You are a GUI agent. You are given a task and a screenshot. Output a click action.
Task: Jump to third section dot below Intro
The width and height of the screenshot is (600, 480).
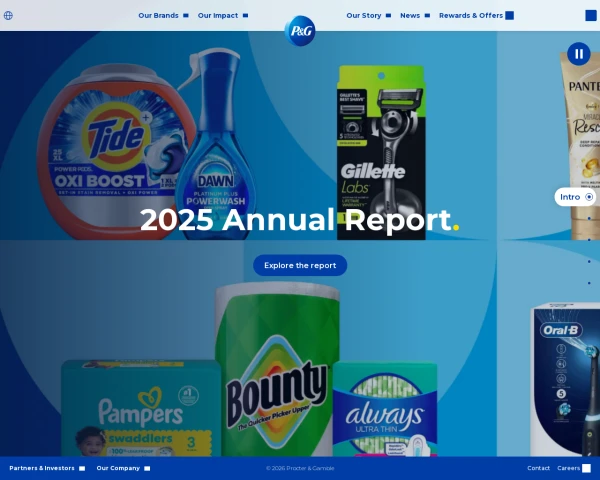[x=589, y=240]
